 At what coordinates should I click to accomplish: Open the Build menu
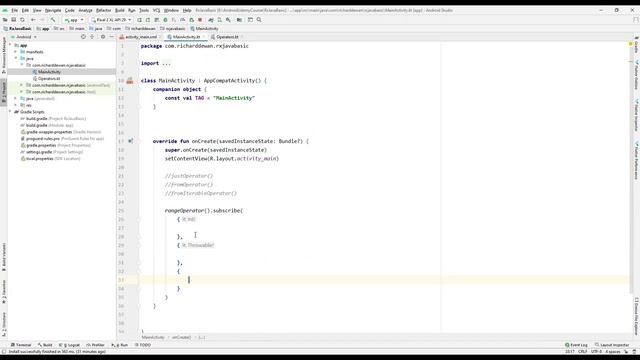[x=120, y=10]
